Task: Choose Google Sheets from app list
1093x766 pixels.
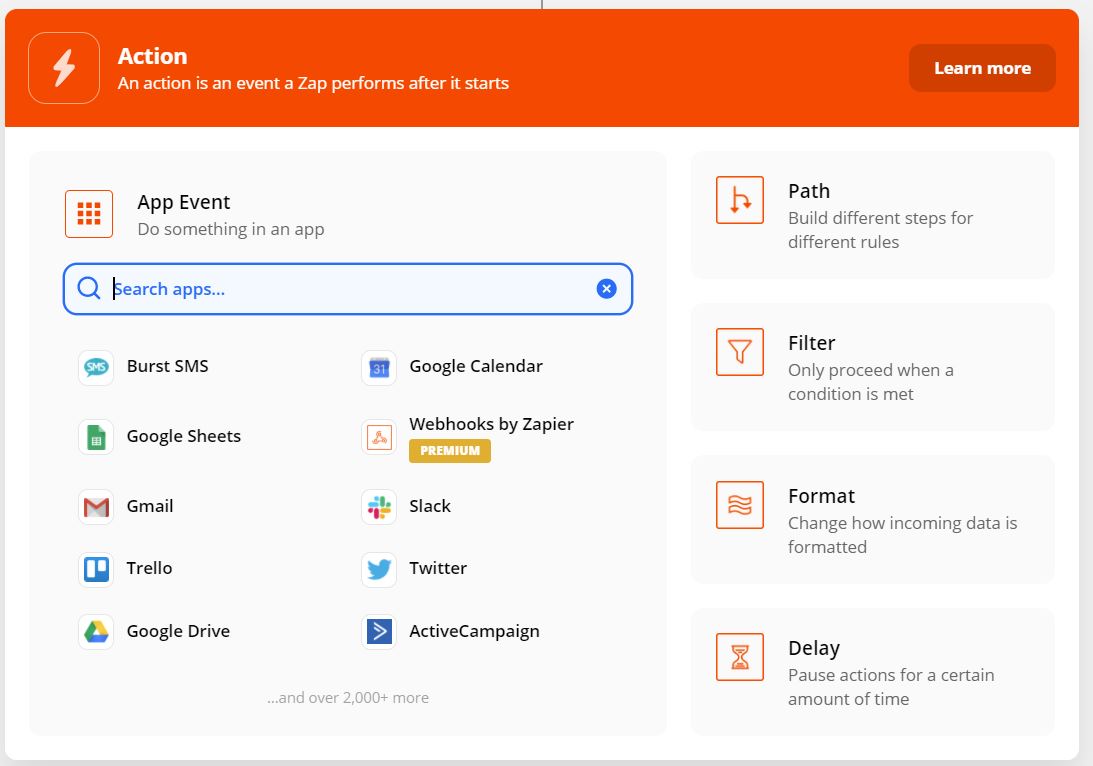Action: coord(183,436)
